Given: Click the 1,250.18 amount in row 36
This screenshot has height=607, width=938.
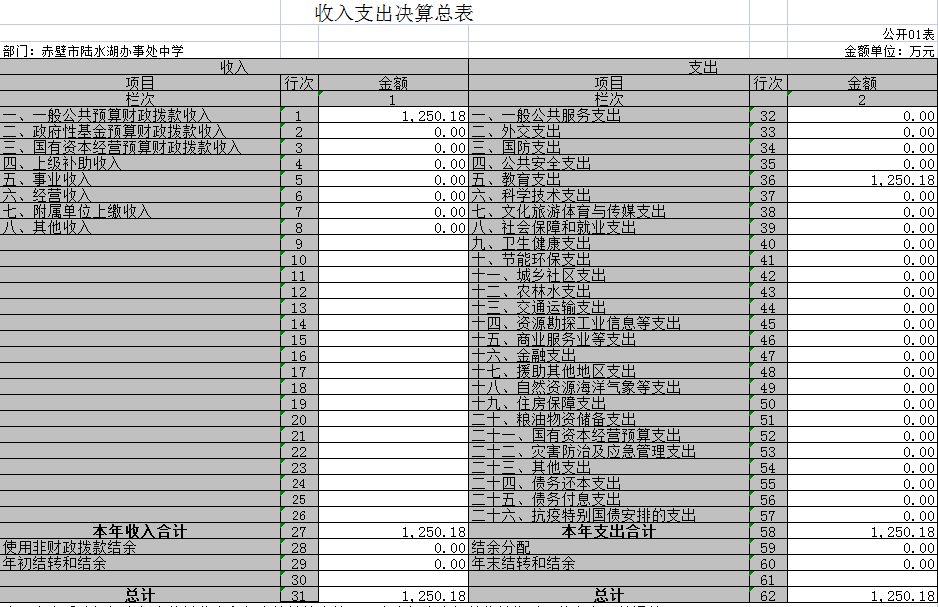Looking at the screenshot, I should pyautogui.click(x=863, y=179).
